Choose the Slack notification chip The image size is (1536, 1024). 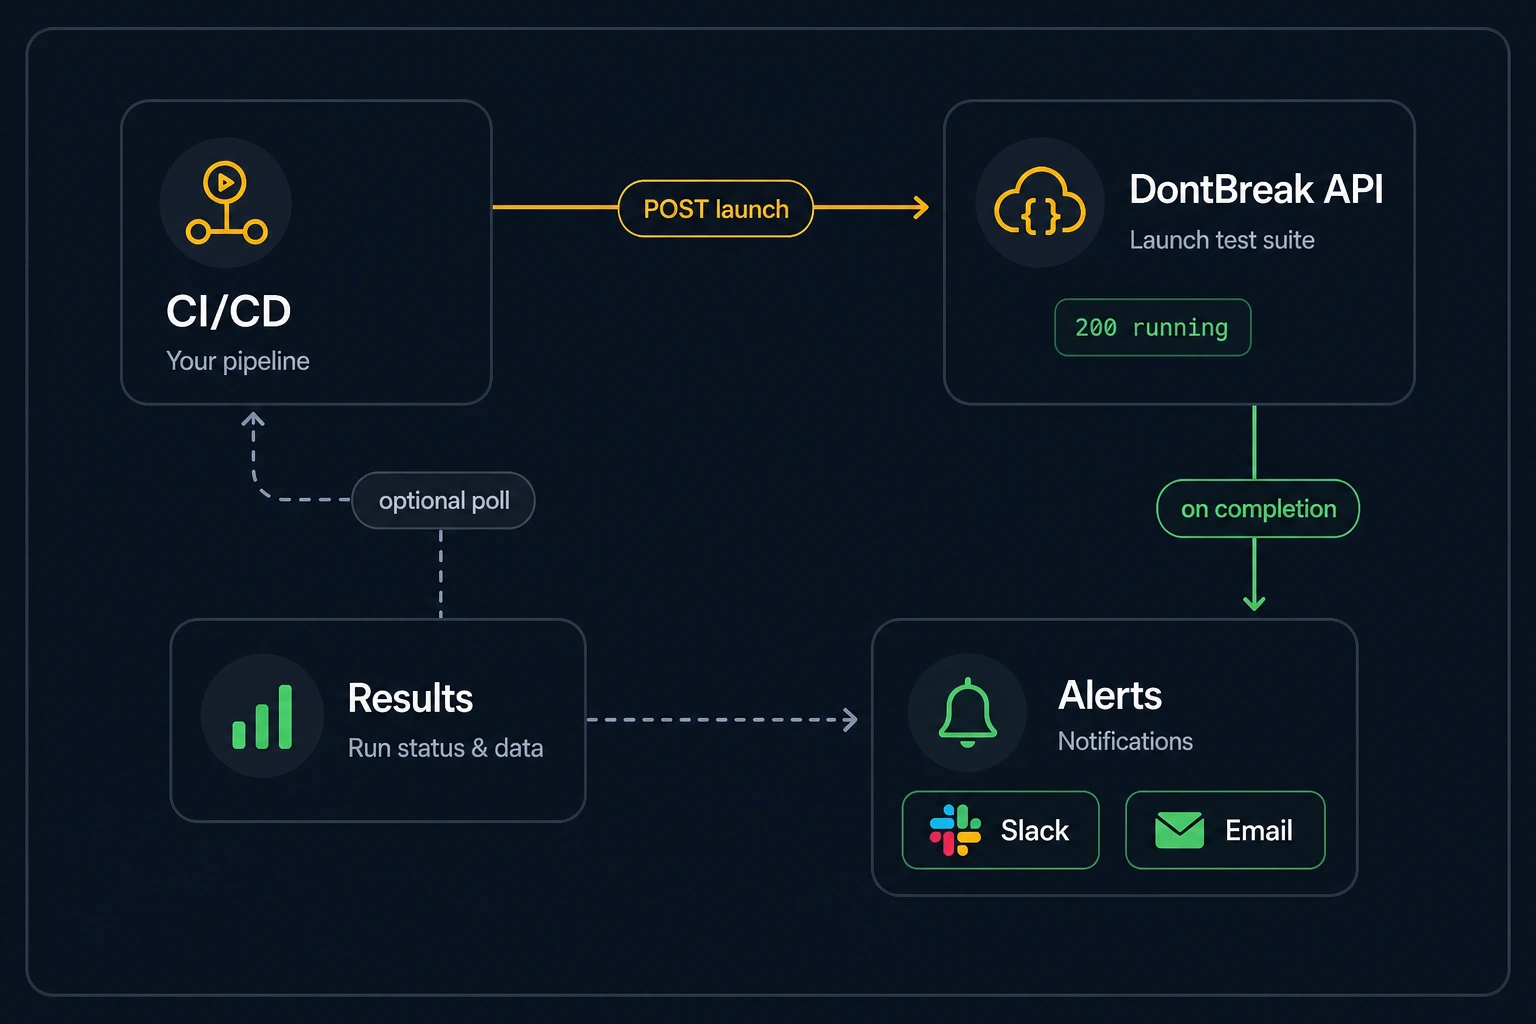coord(1001,830)
